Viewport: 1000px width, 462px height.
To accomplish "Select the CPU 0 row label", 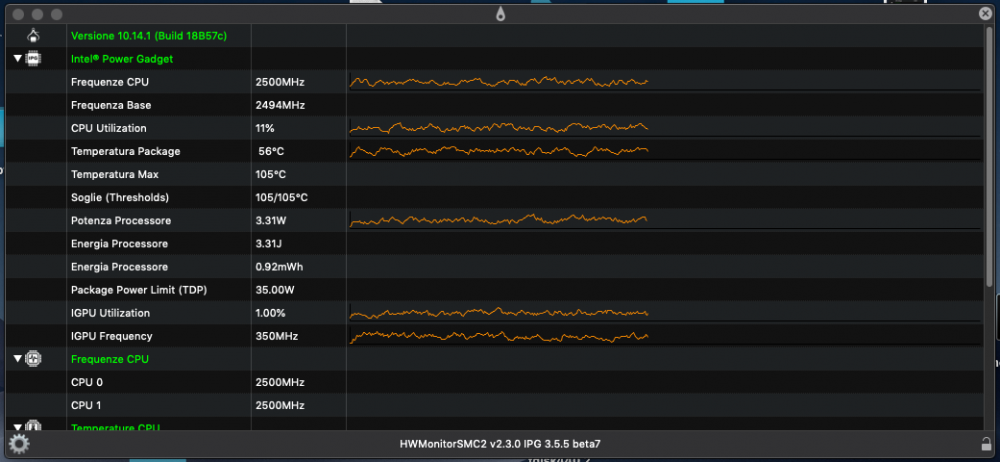I will coord(87,382).
